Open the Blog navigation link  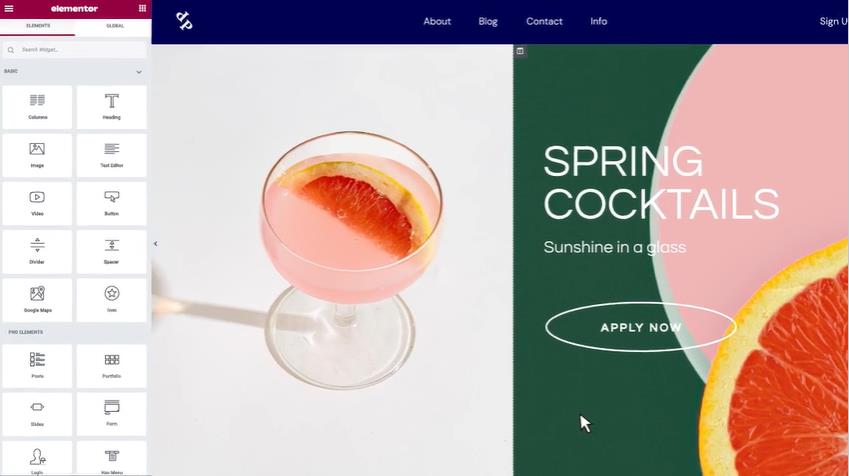coord(487,22)
